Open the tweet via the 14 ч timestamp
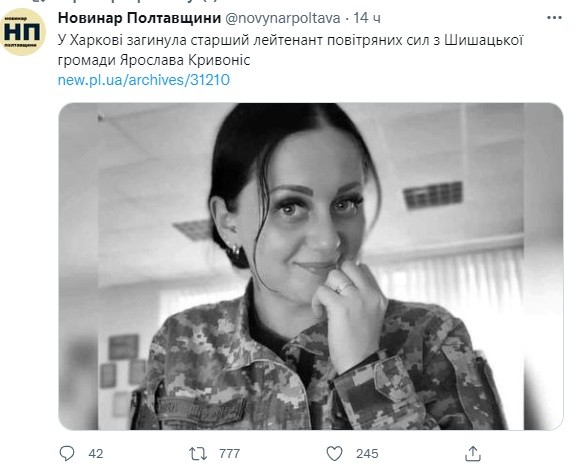The width and height of the screenshot is (577, 473). point(367,18)
